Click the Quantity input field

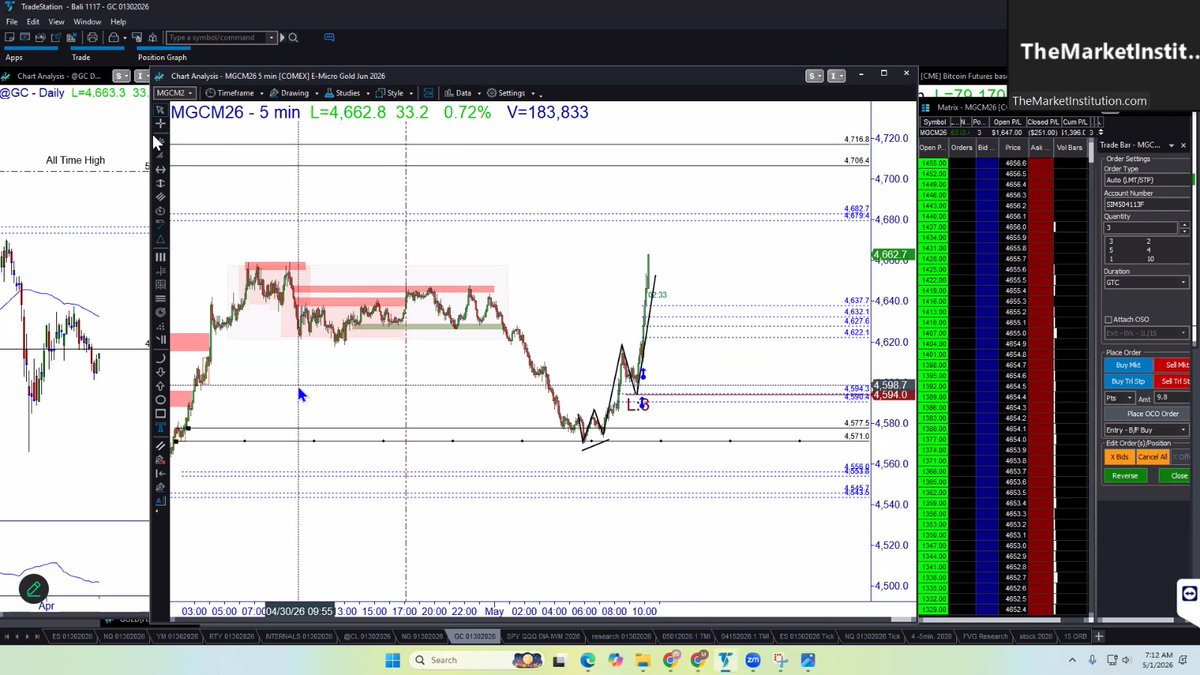coord(1141,228)
